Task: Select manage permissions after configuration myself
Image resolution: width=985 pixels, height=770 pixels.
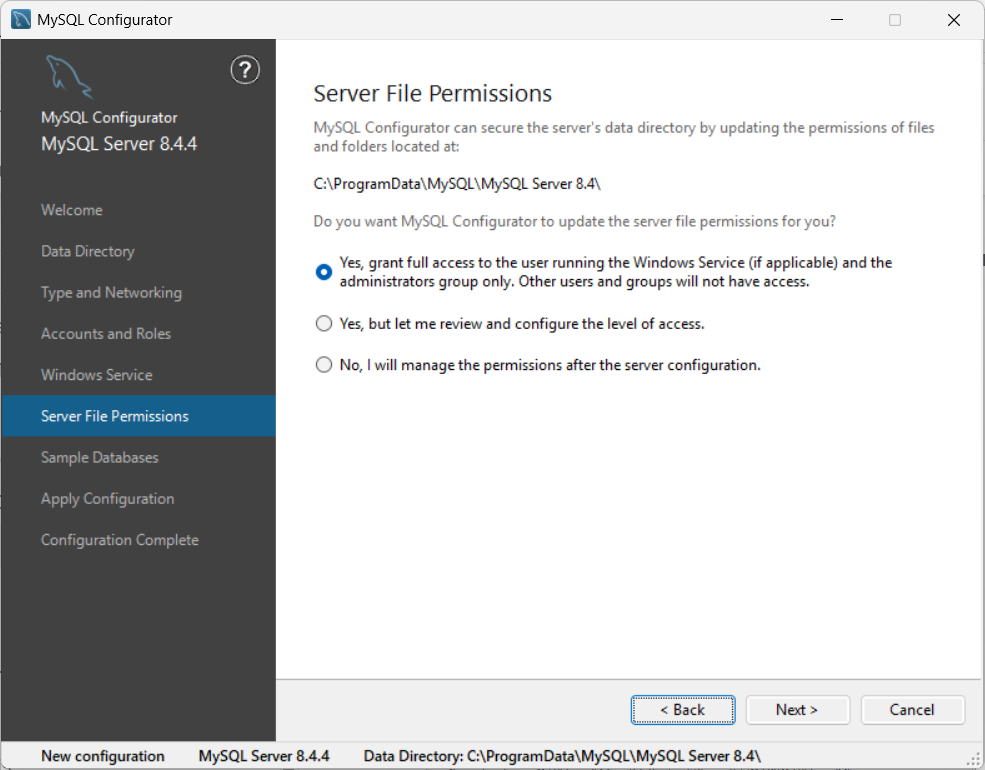Action: click(323, 364)
